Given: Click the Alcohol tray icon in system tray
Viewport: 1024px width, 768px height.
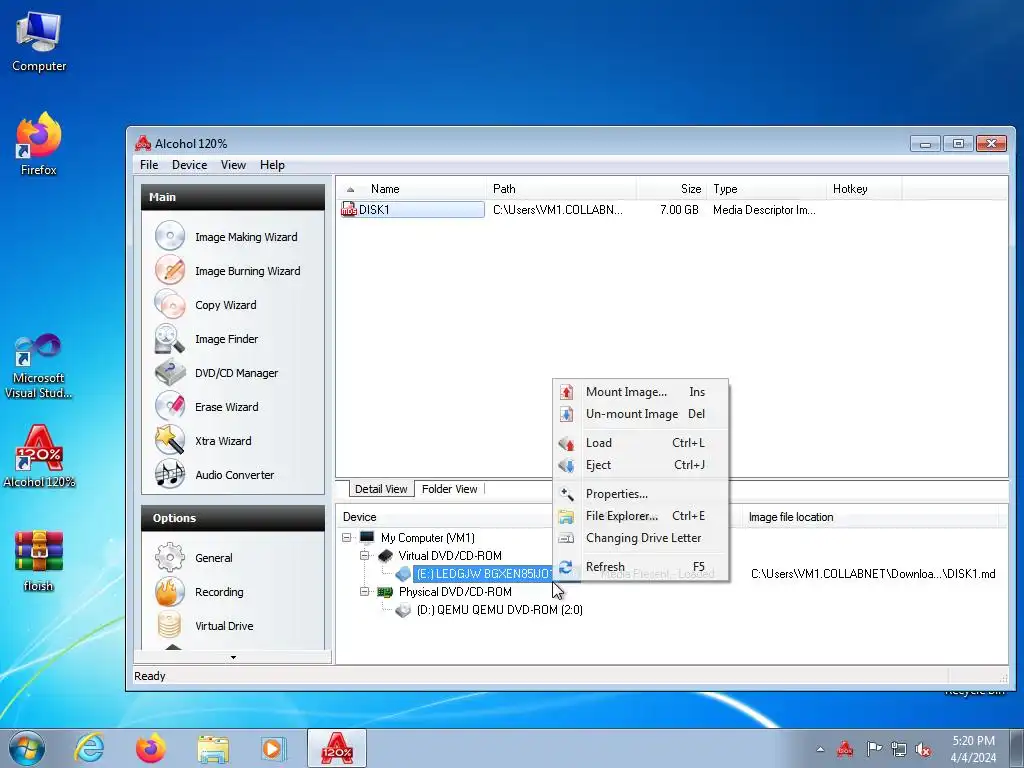Looking at the screenshot, I should click(x=845, y=748).
